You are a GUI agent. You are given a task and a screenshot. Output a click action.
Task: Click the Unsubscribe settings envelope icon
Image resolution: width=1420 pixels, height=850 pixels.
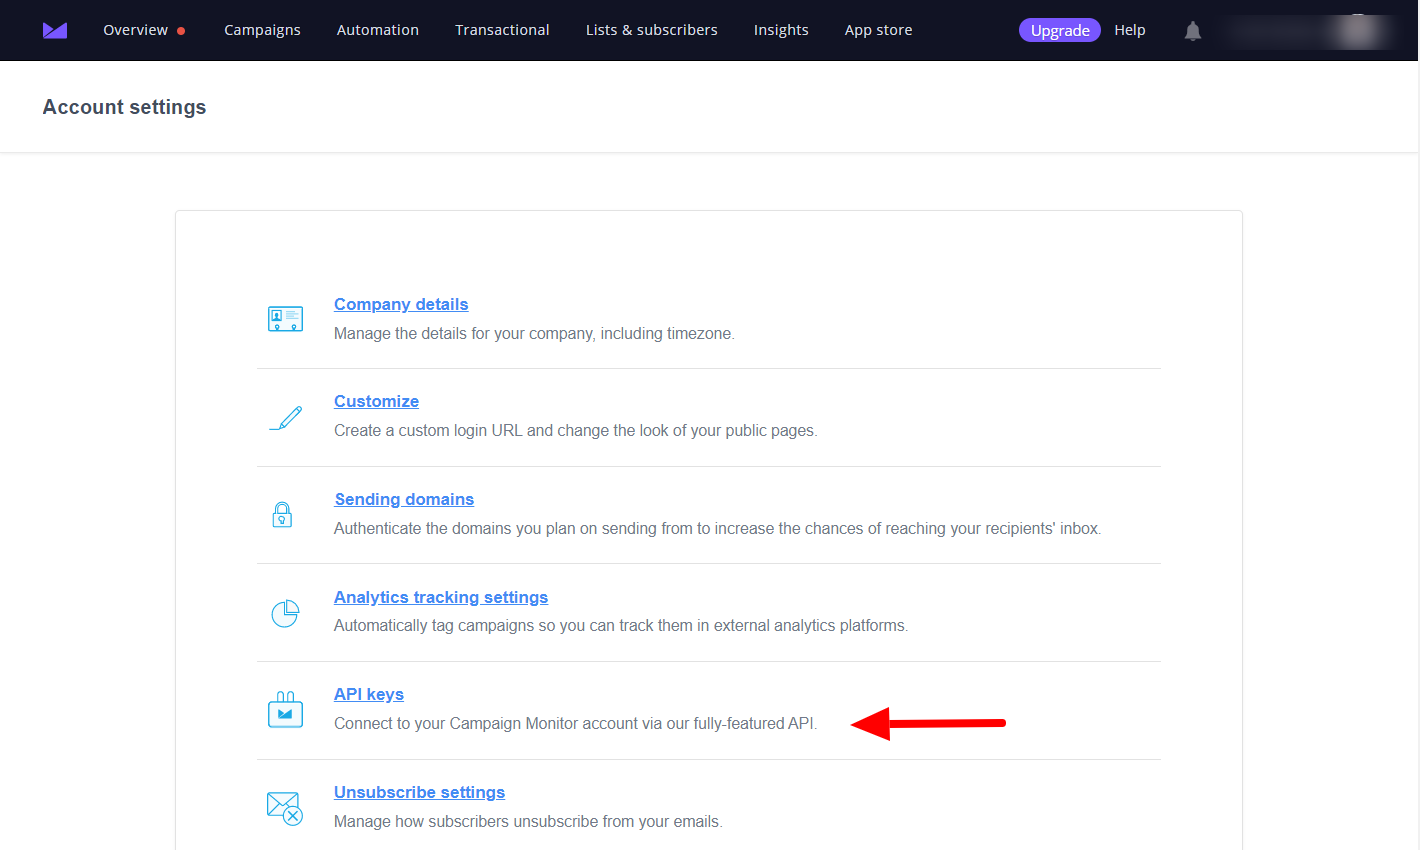click(285, 807)
